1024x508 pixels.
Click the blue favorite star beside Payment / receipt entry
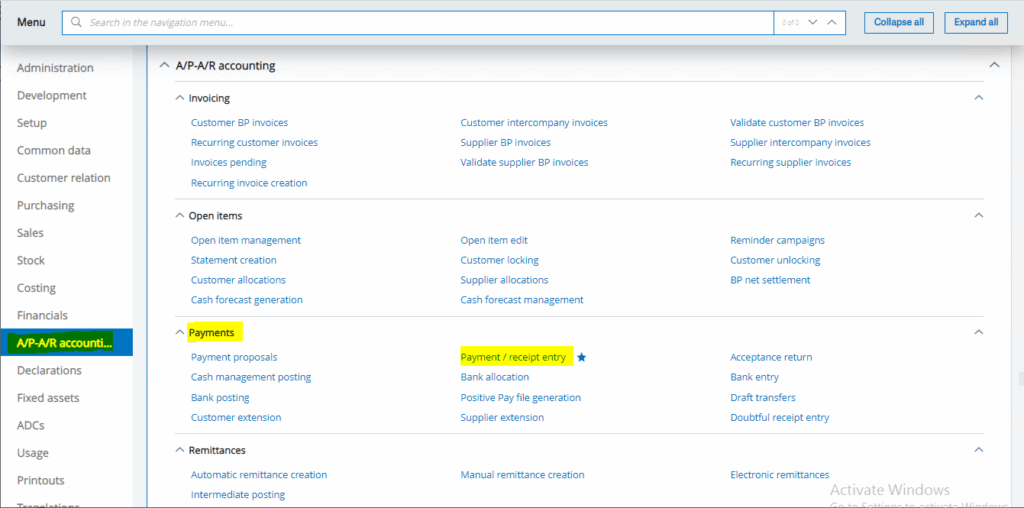click(x=581, y=357)
